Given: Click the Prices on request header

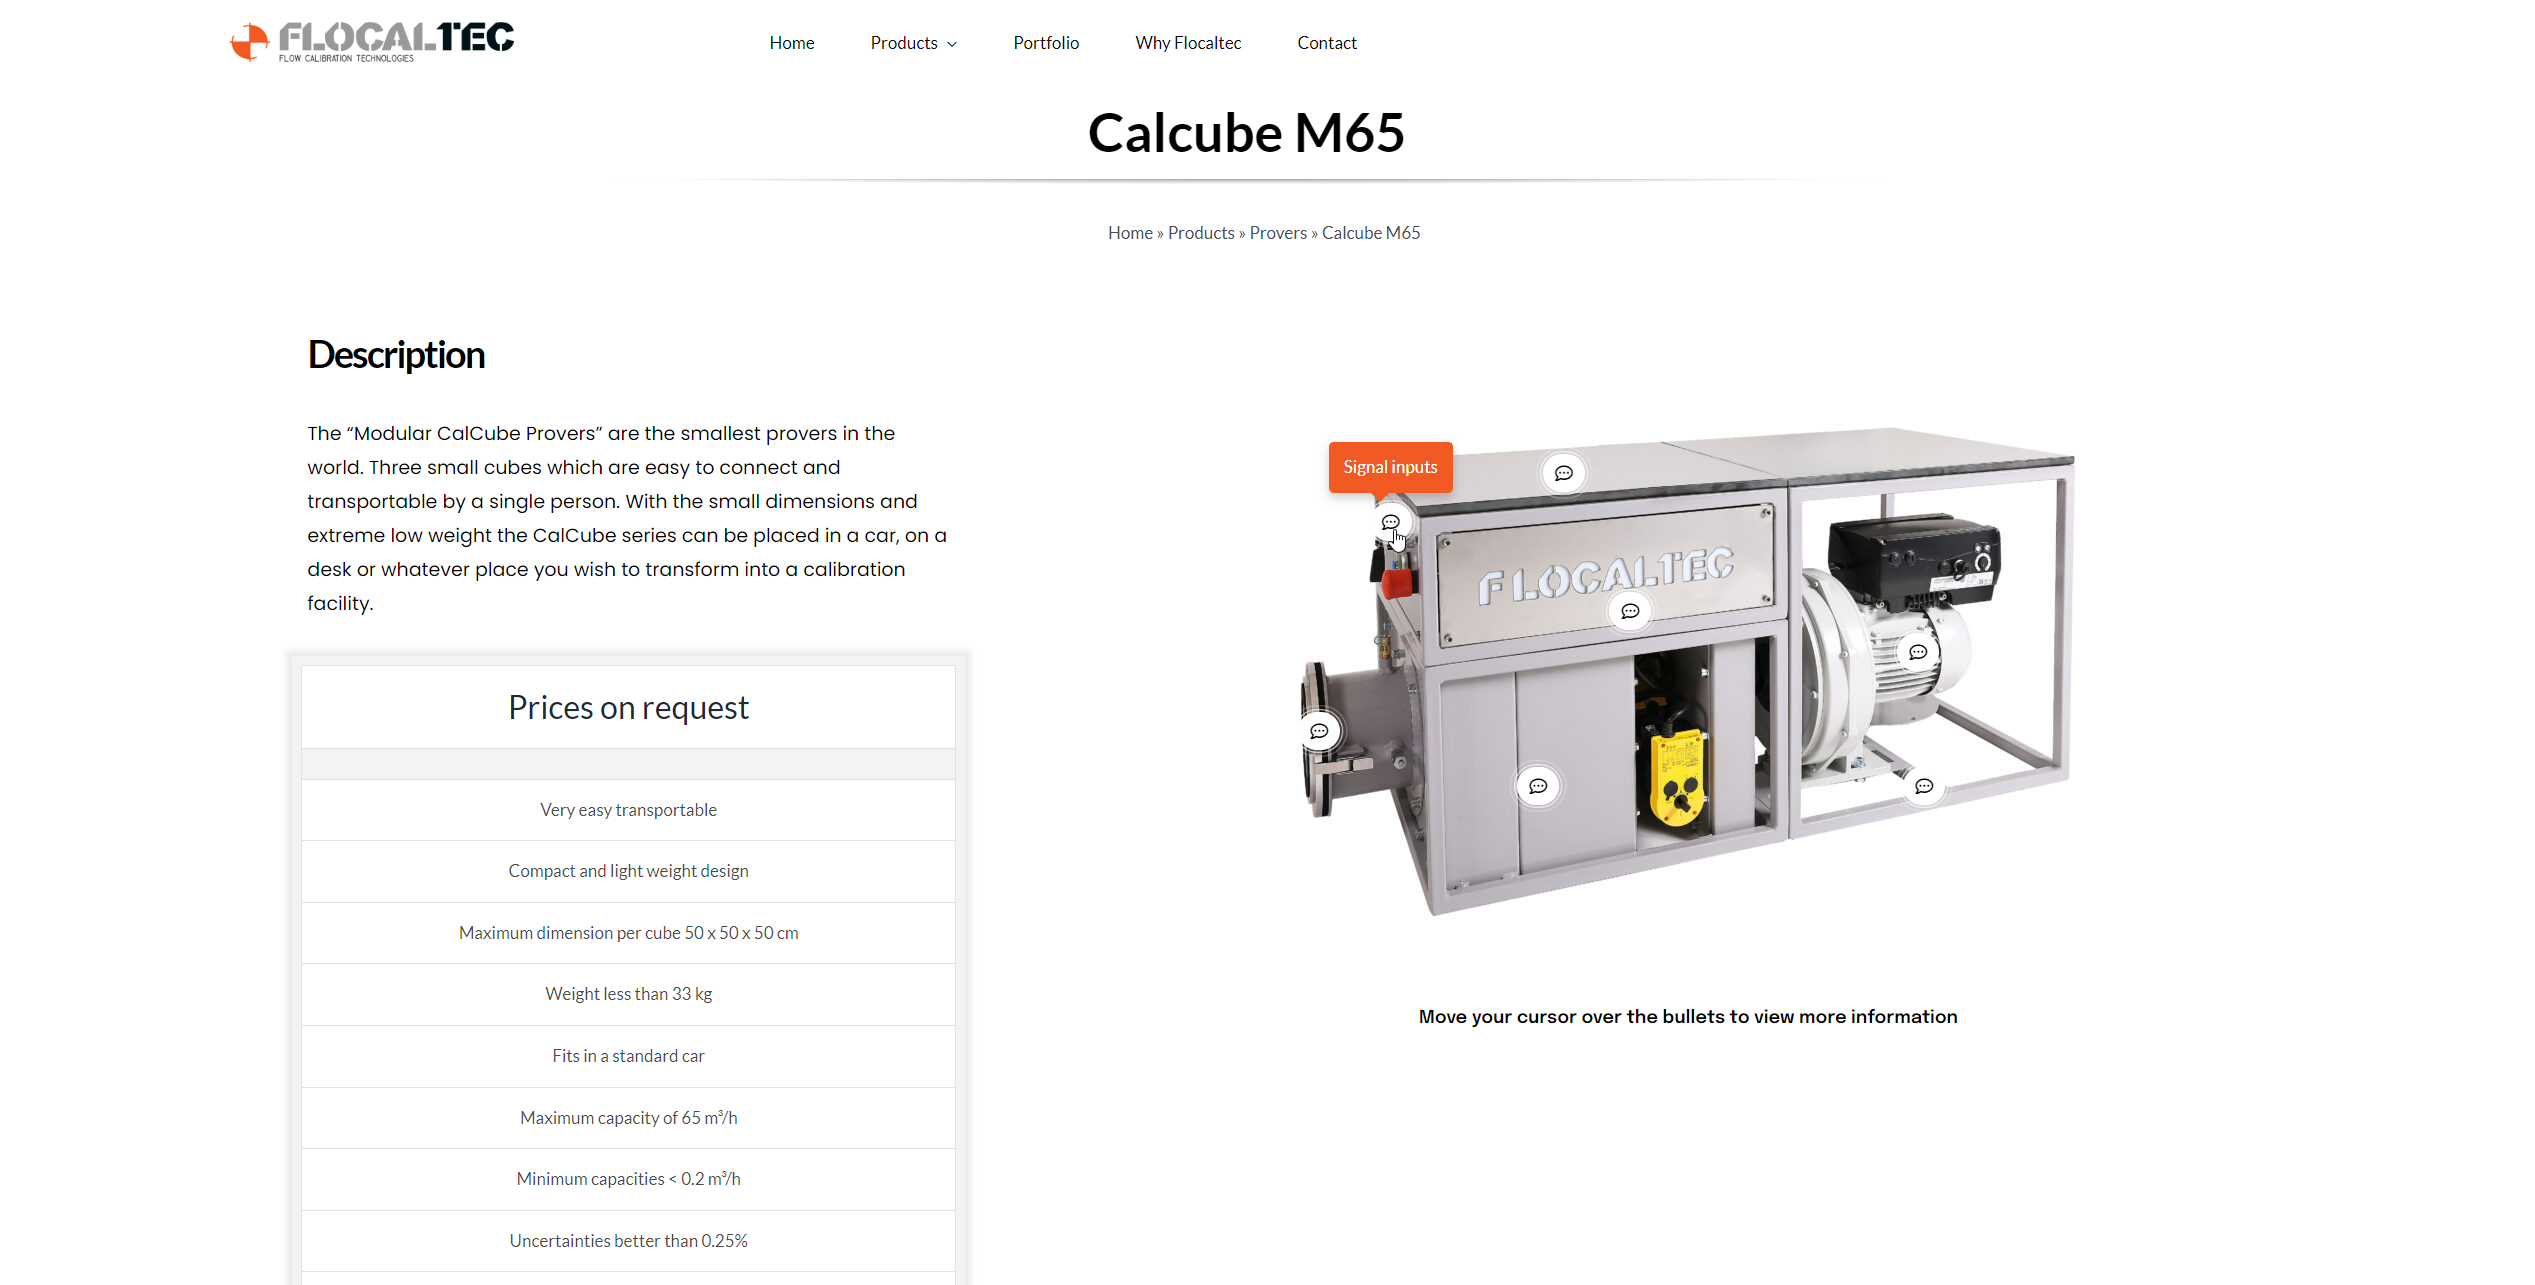Looking at the screenshot, I should click(628, 707).
